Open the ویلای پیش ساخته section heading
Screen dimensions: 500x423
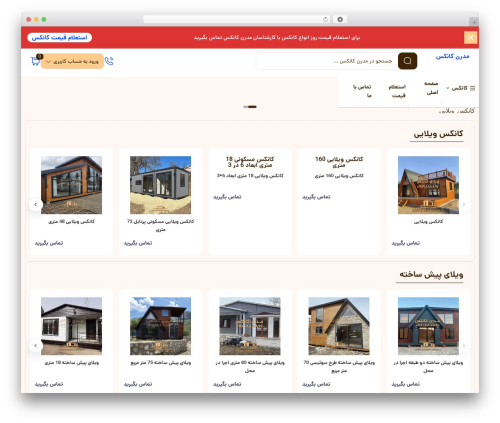[x=431, y=275]
